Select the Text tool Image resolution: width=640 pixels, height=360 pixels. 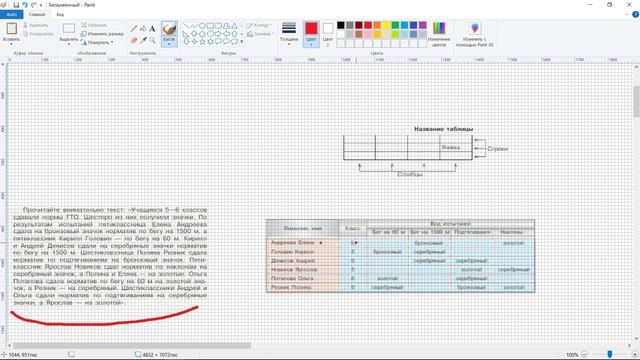click(152, 29)
